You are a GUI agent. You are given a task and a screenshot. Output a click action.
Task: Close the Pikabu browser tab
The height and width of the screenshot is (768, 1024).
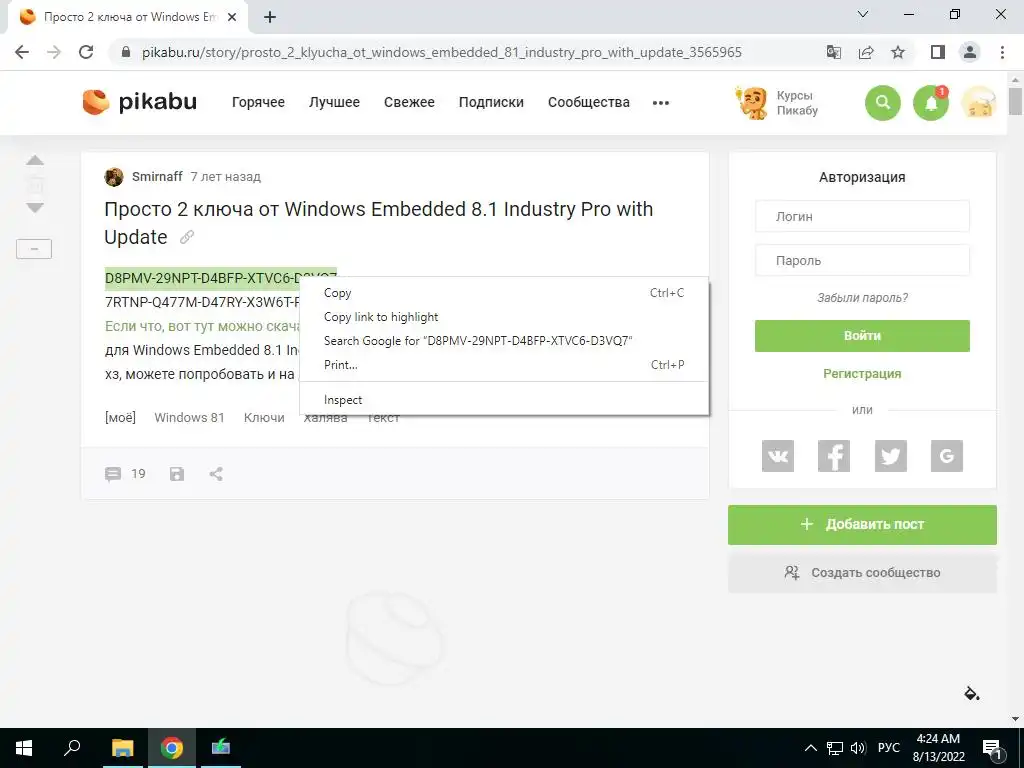pos(232,18)
